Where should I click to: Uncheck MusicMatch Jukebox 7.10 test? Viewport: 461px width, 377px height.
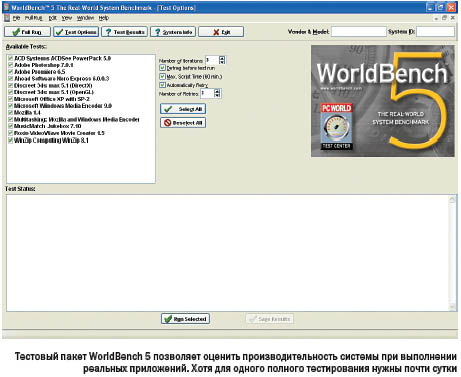click(x=11, y=126)
